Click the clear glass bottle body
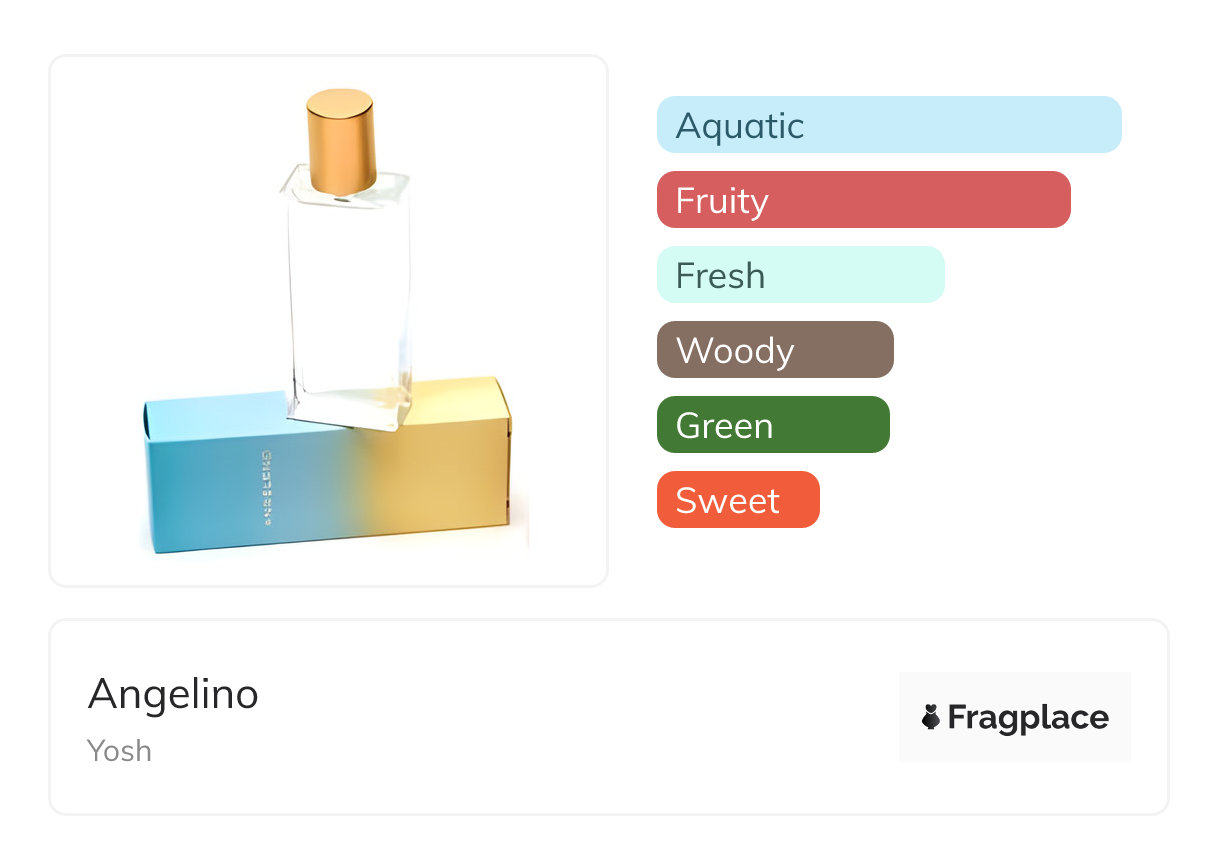 [348, 290]
